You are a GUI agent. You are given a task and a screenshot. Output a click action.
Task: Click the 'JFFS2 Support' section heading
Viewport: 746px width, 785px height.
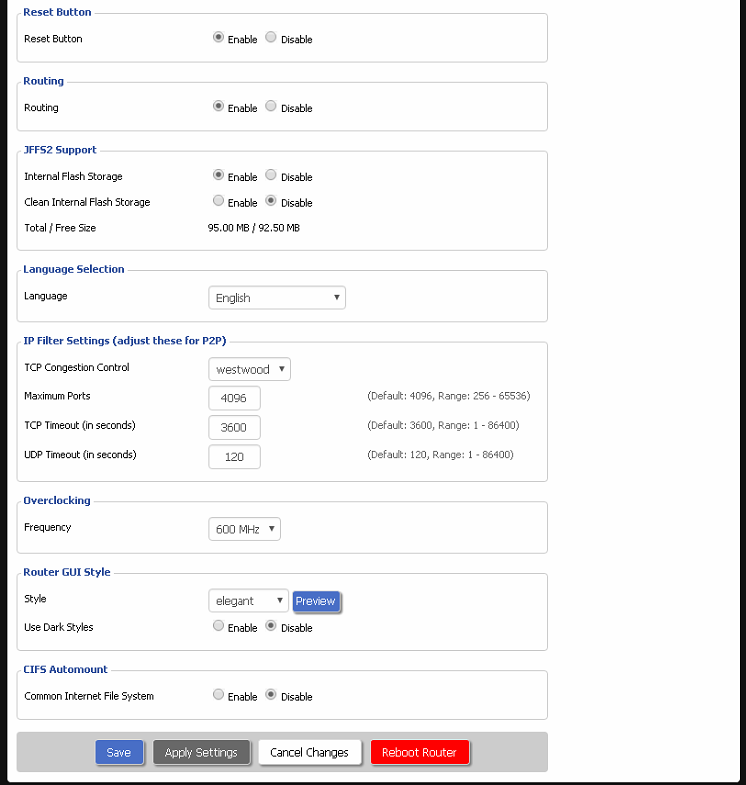pos(60,150)
